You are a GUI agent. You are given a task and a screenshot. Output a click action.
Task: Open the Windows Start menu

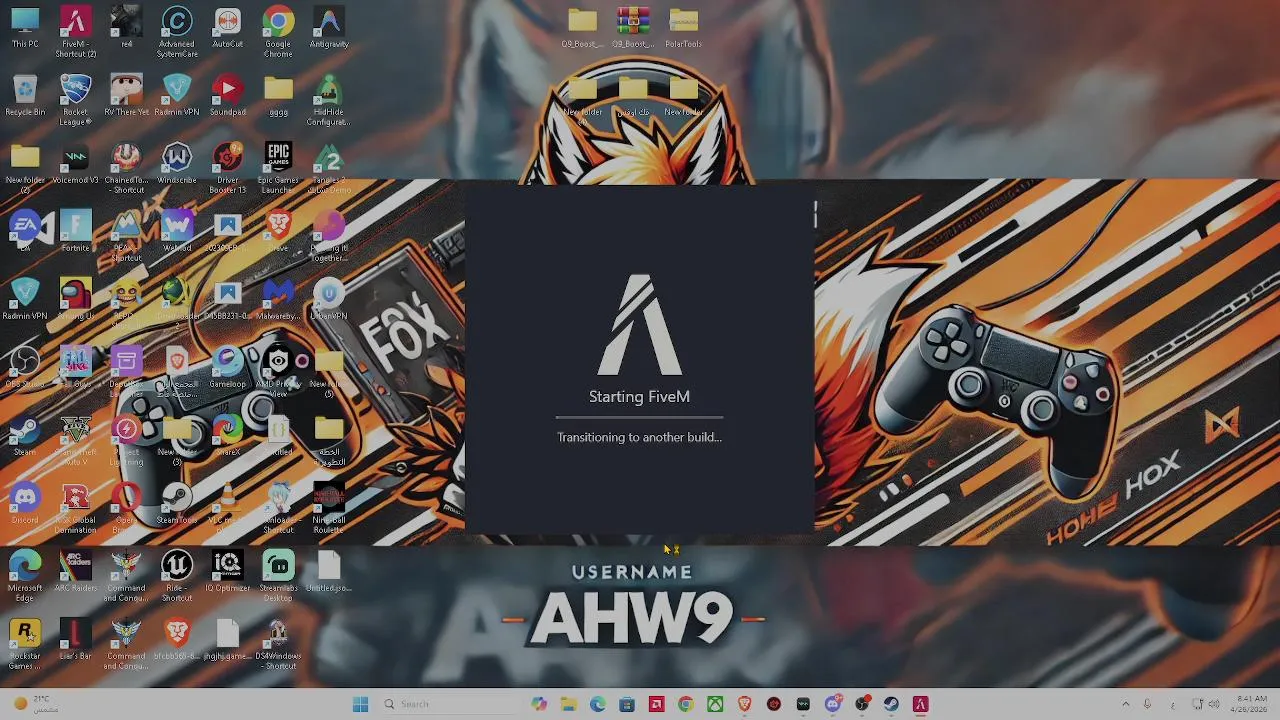[361, 704]
